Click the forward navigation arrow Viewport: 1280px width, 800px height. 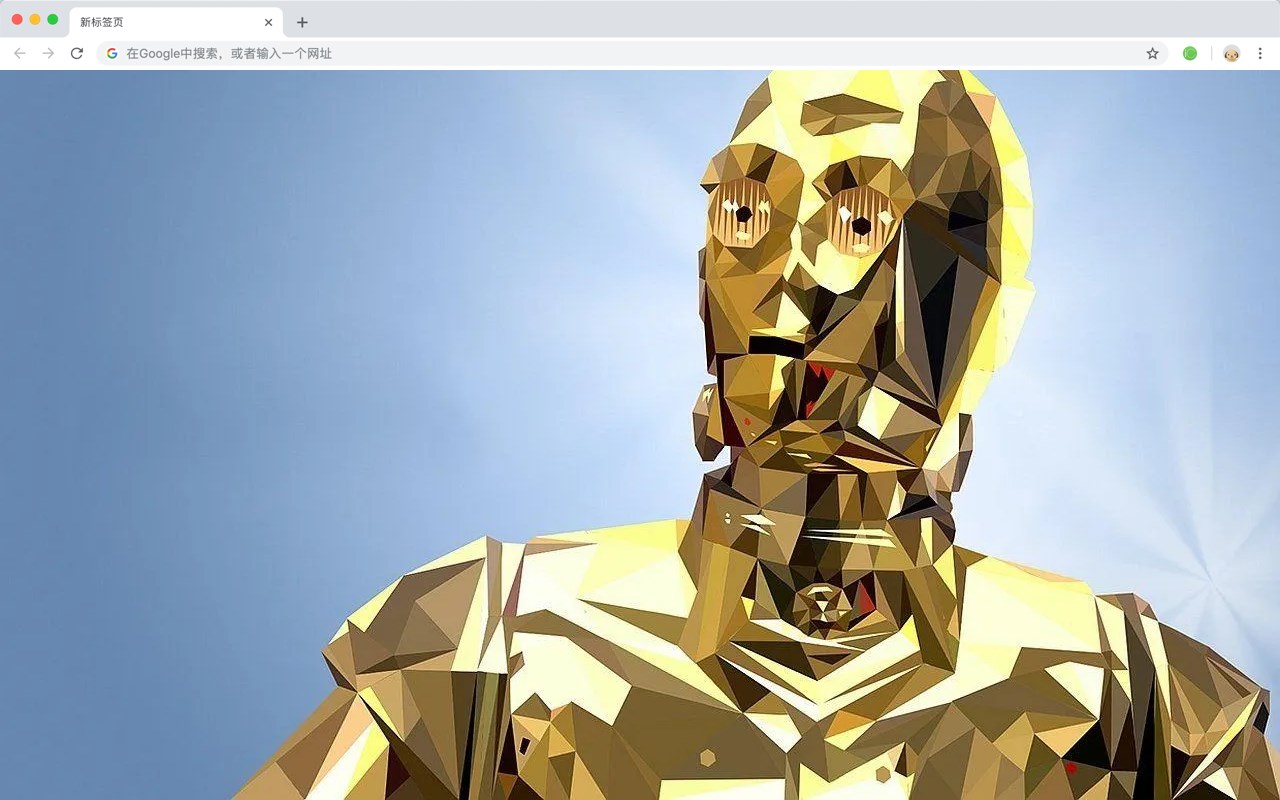click(x=48, y=53)
